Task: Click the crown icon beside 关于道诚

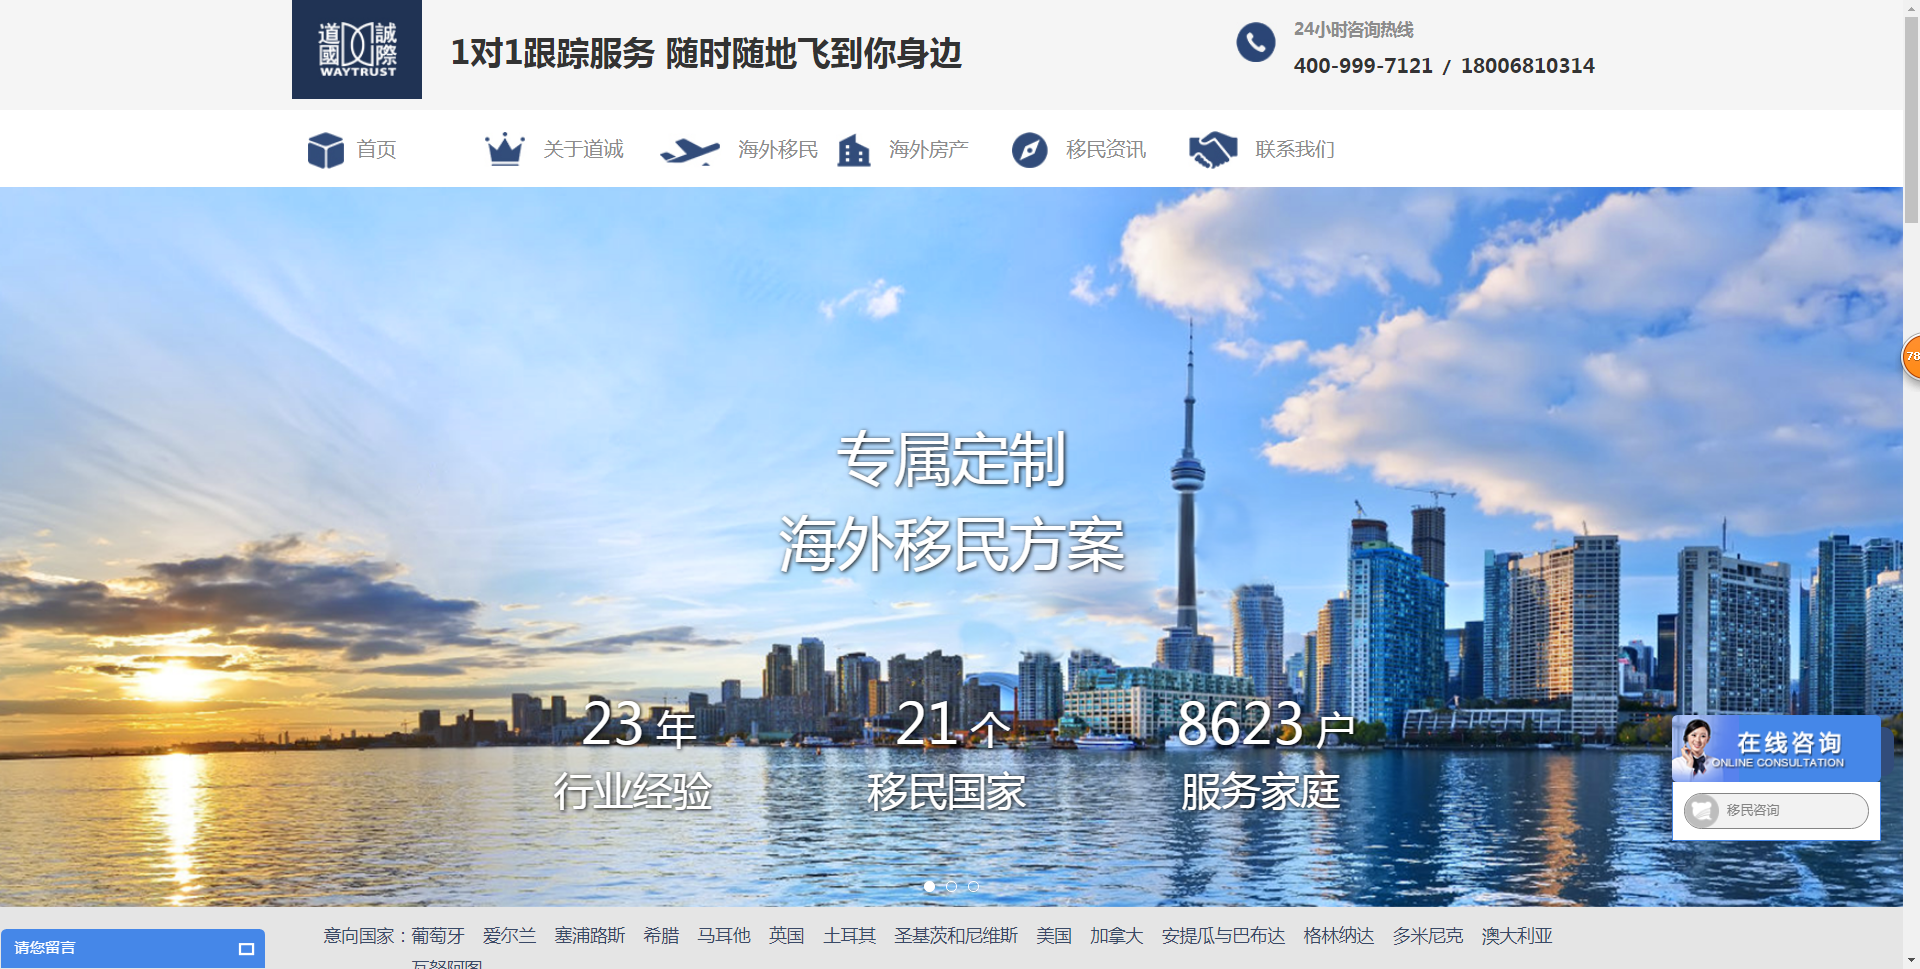Action: (504, 149)
